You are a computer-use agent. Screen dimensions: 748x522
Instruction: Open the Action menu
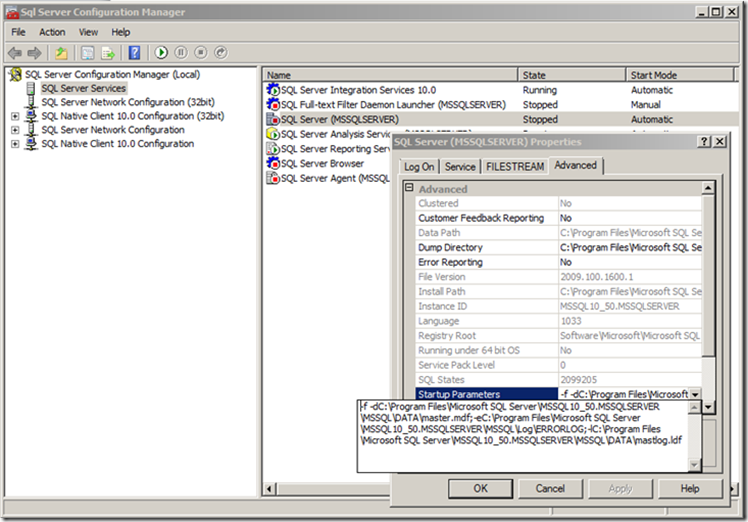pos(52,32)
